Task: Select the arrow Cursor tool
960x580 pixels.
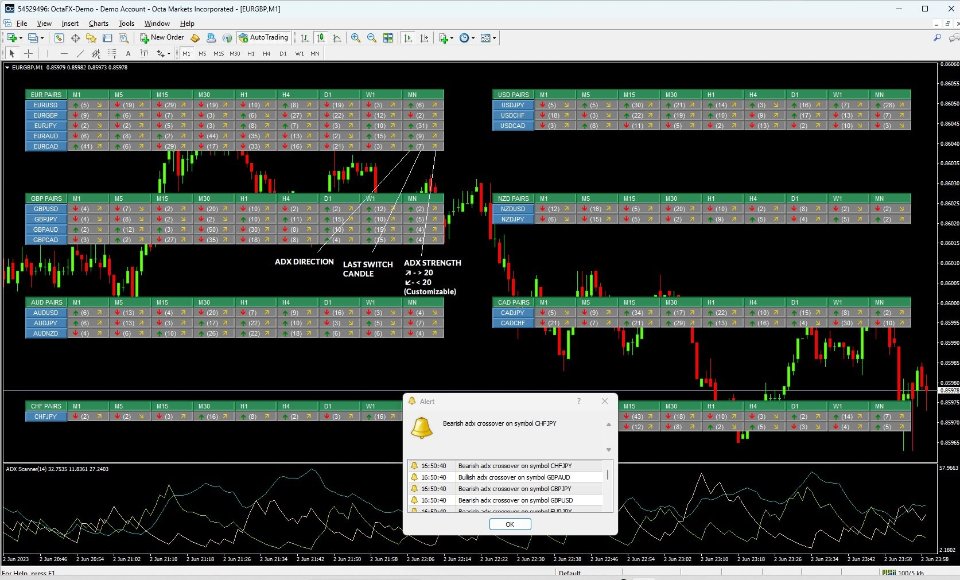Action: coord(12,54)
